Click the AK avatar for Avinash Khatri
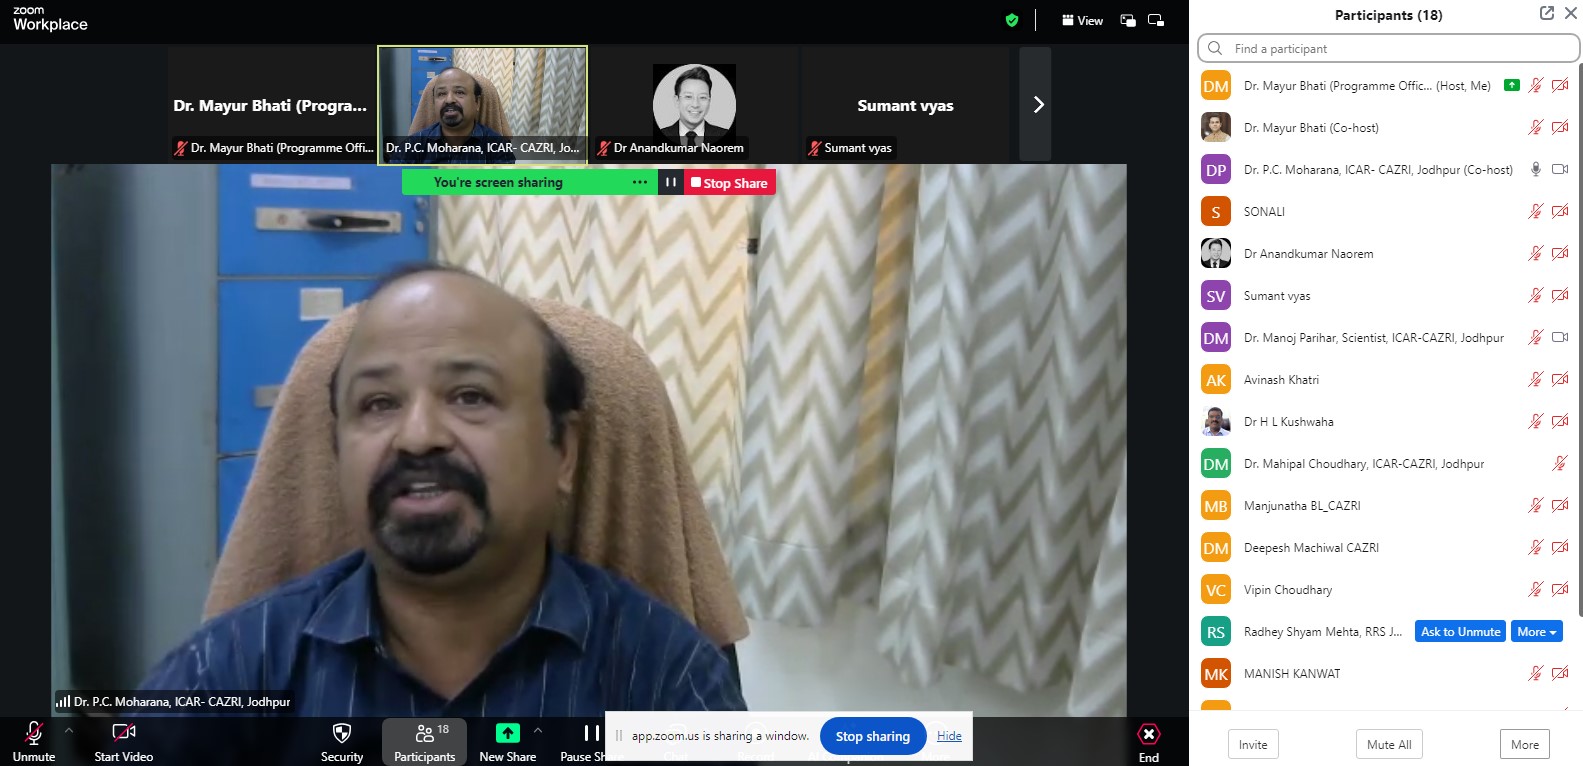 tap(1216, 380)
